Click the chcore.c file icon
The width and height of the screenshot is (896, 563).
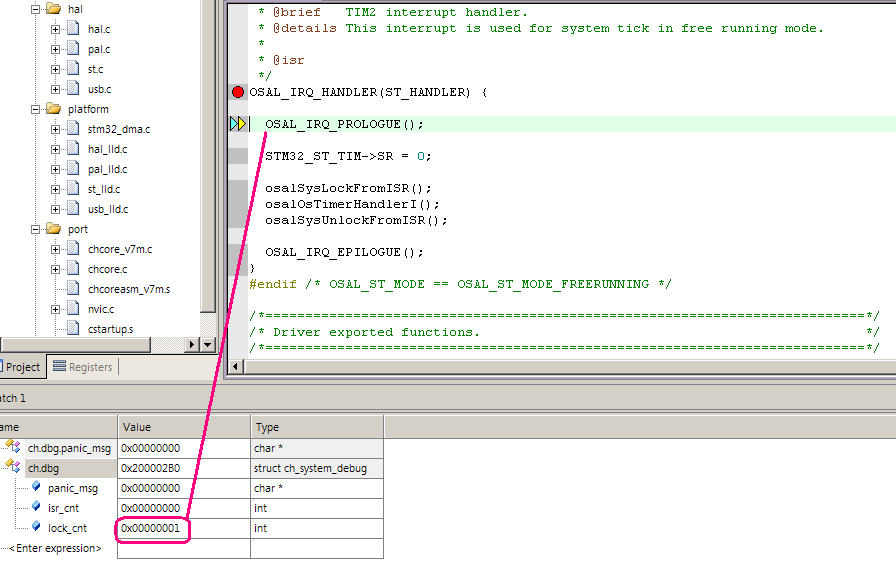pos(73,269)
